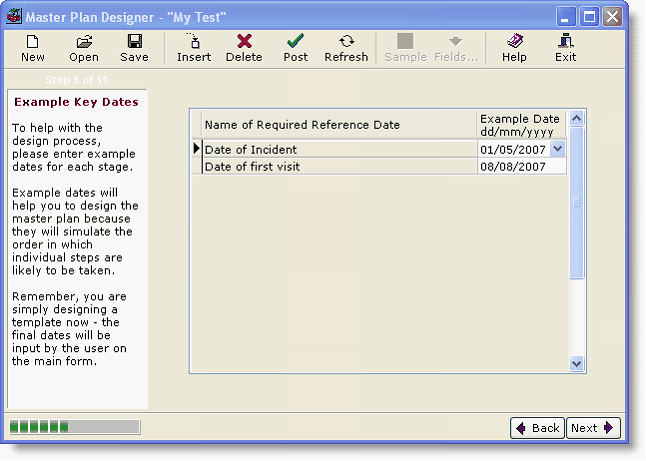Exit the Master Plan Designer
This screenshot has height=461, width=646.
[566, 47]
